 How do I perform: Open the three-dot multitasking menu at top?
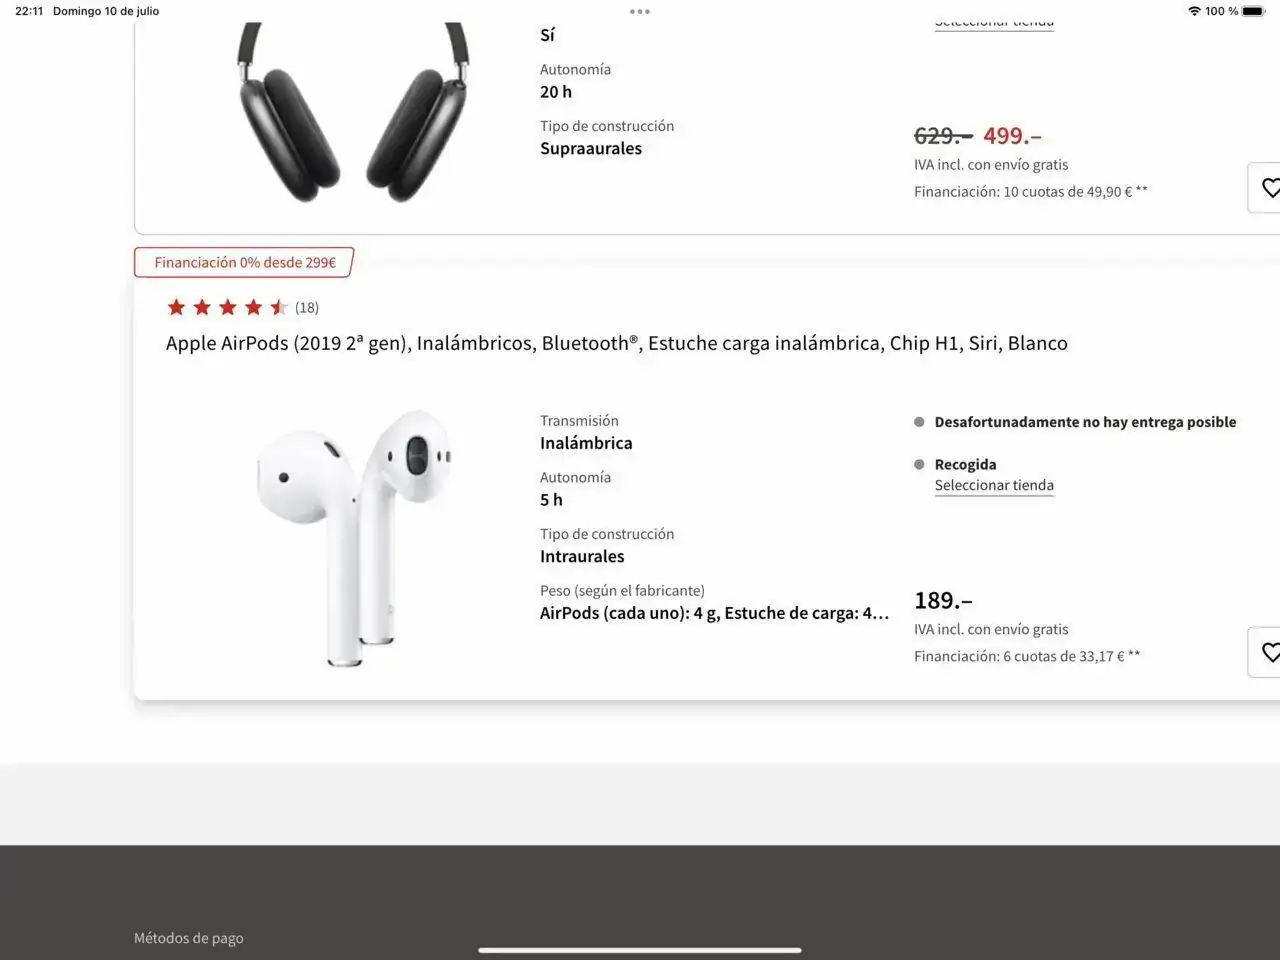click(x=640, y=12)
